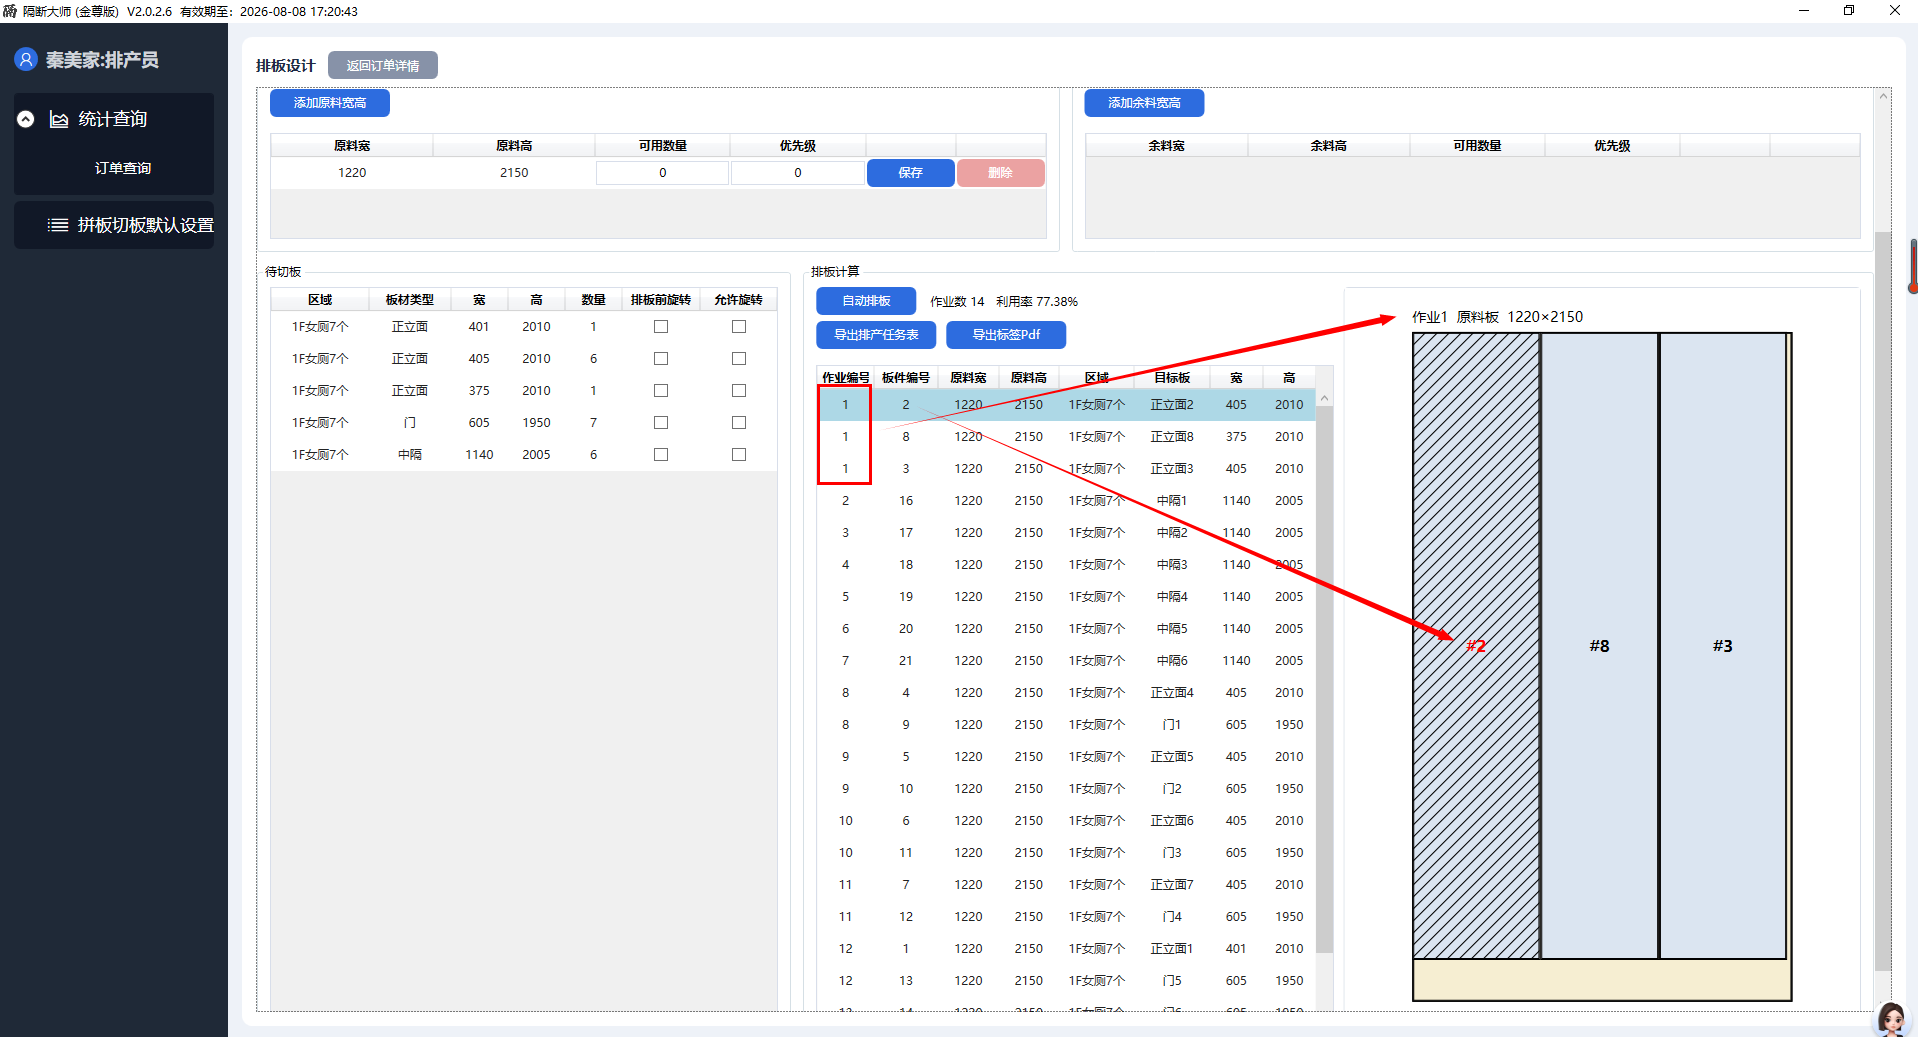Click the user avatar icon beside 秦美家

click(x=26, y=60)
